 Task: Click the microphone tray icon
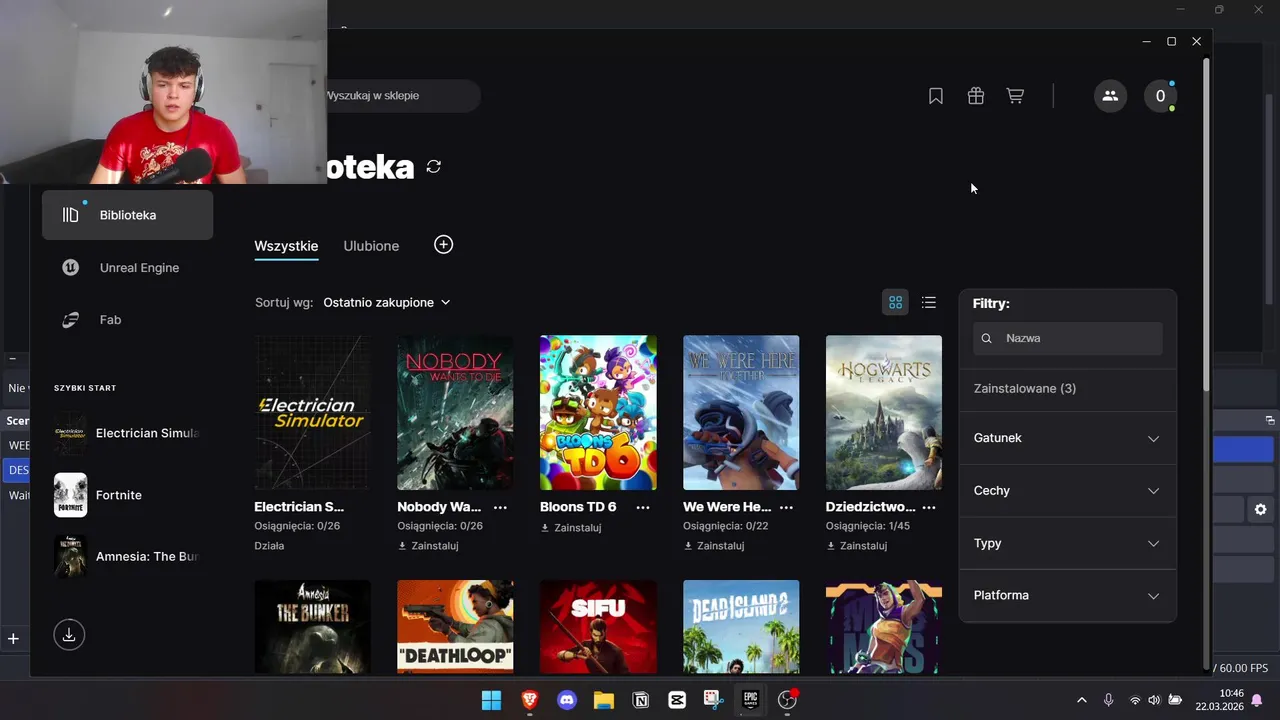(1108, 700)
